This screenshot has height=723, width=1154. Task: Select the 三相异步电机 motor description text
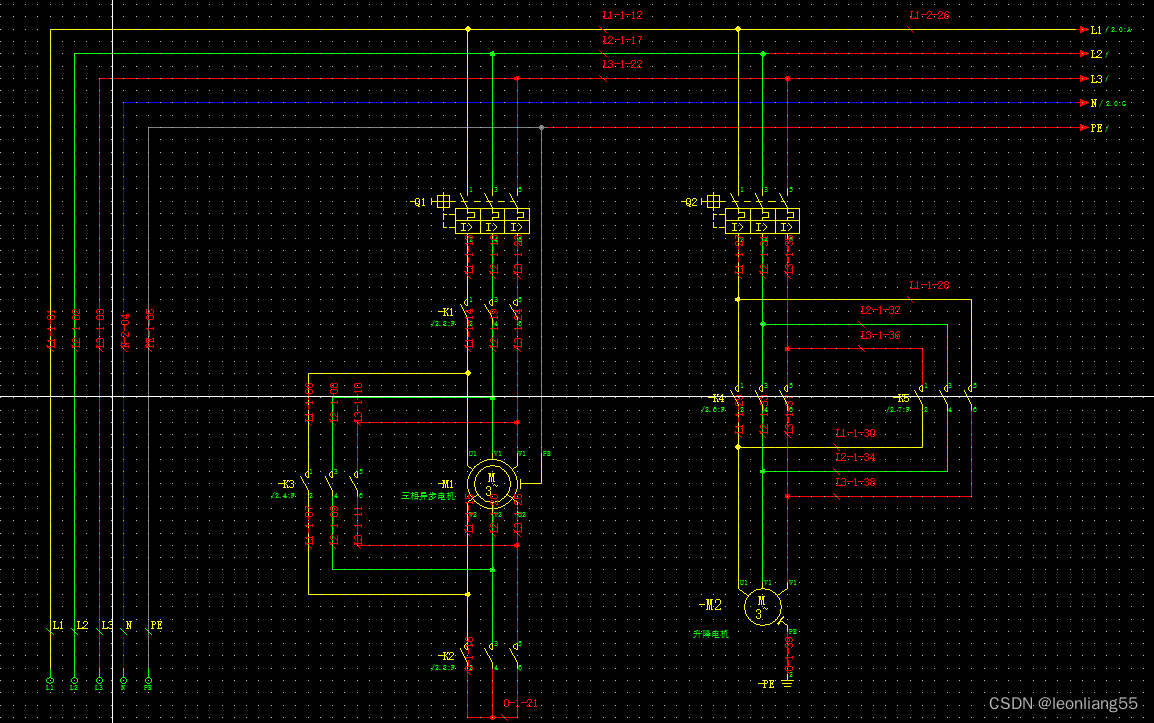click(x=428, y=496)
